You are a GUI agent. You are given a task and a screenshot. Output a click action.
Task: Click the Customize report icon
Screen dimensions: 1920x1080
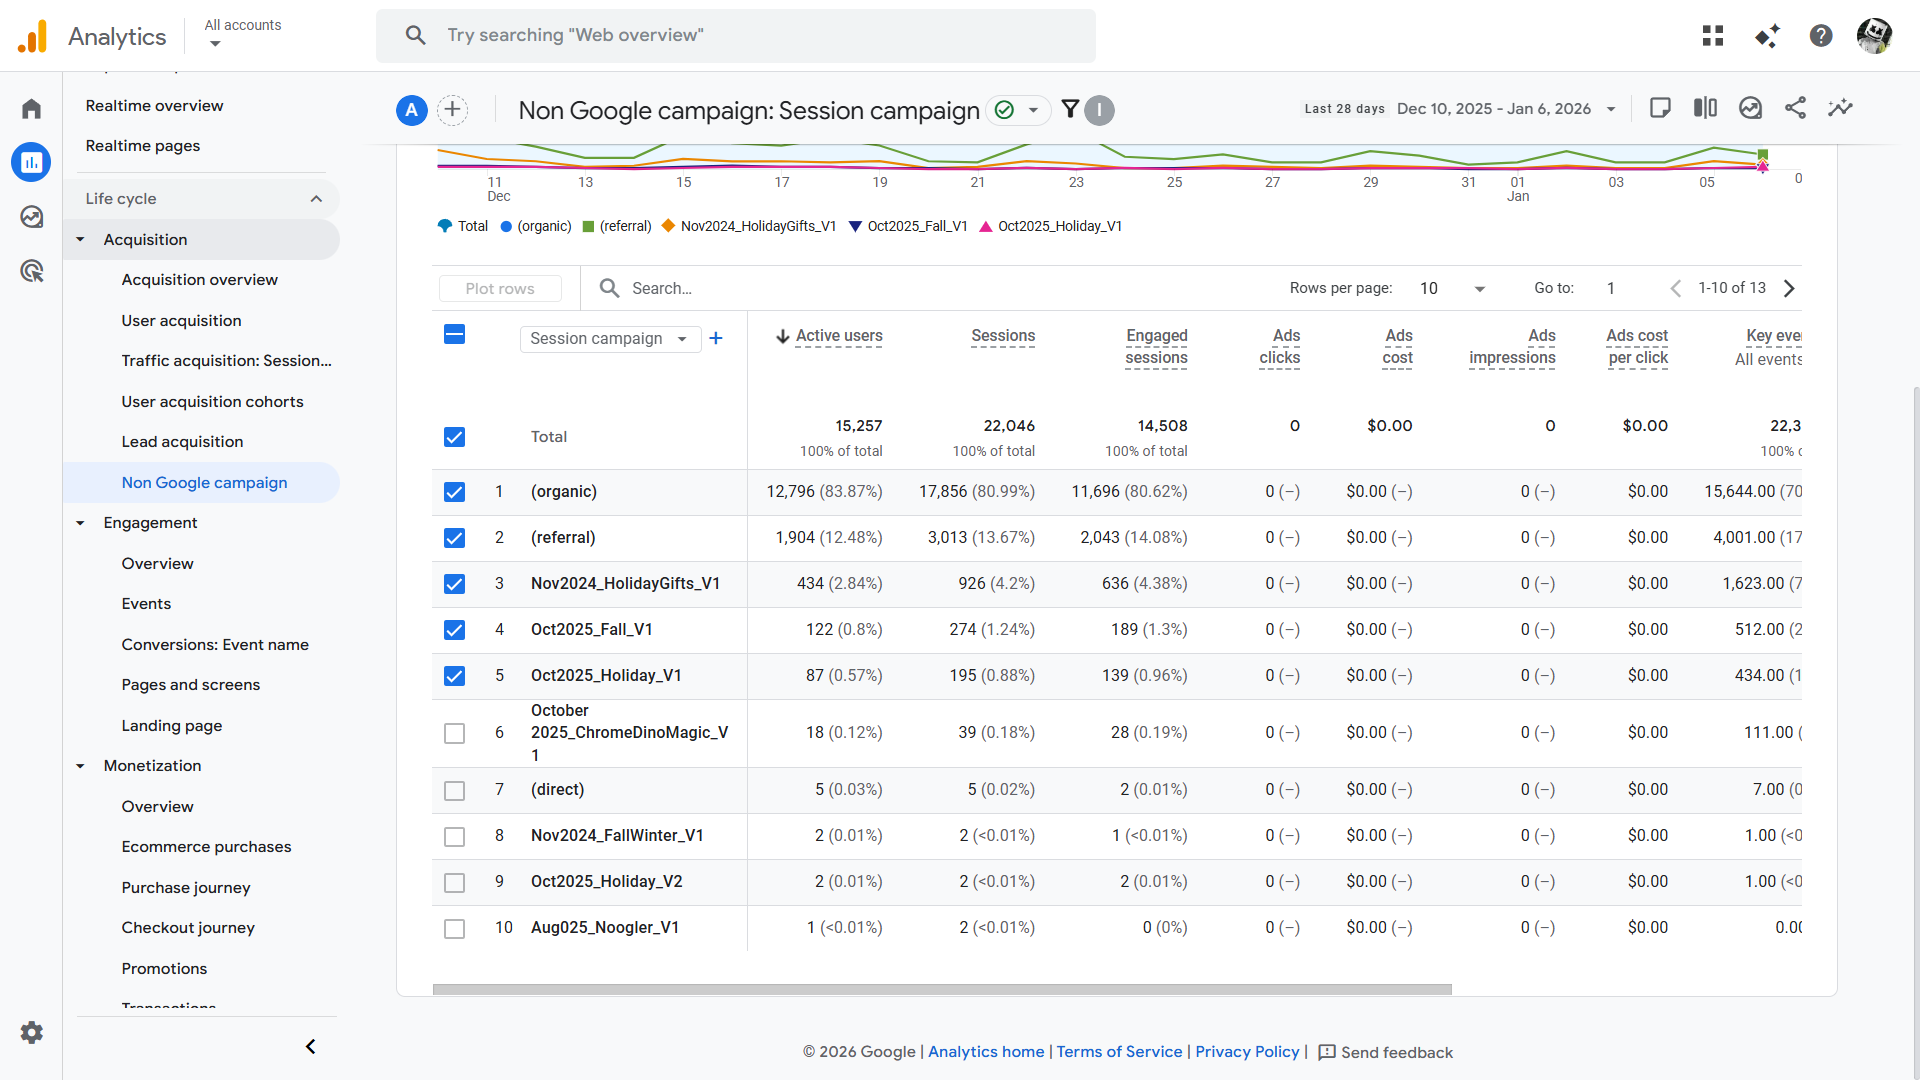(1660, 108)
